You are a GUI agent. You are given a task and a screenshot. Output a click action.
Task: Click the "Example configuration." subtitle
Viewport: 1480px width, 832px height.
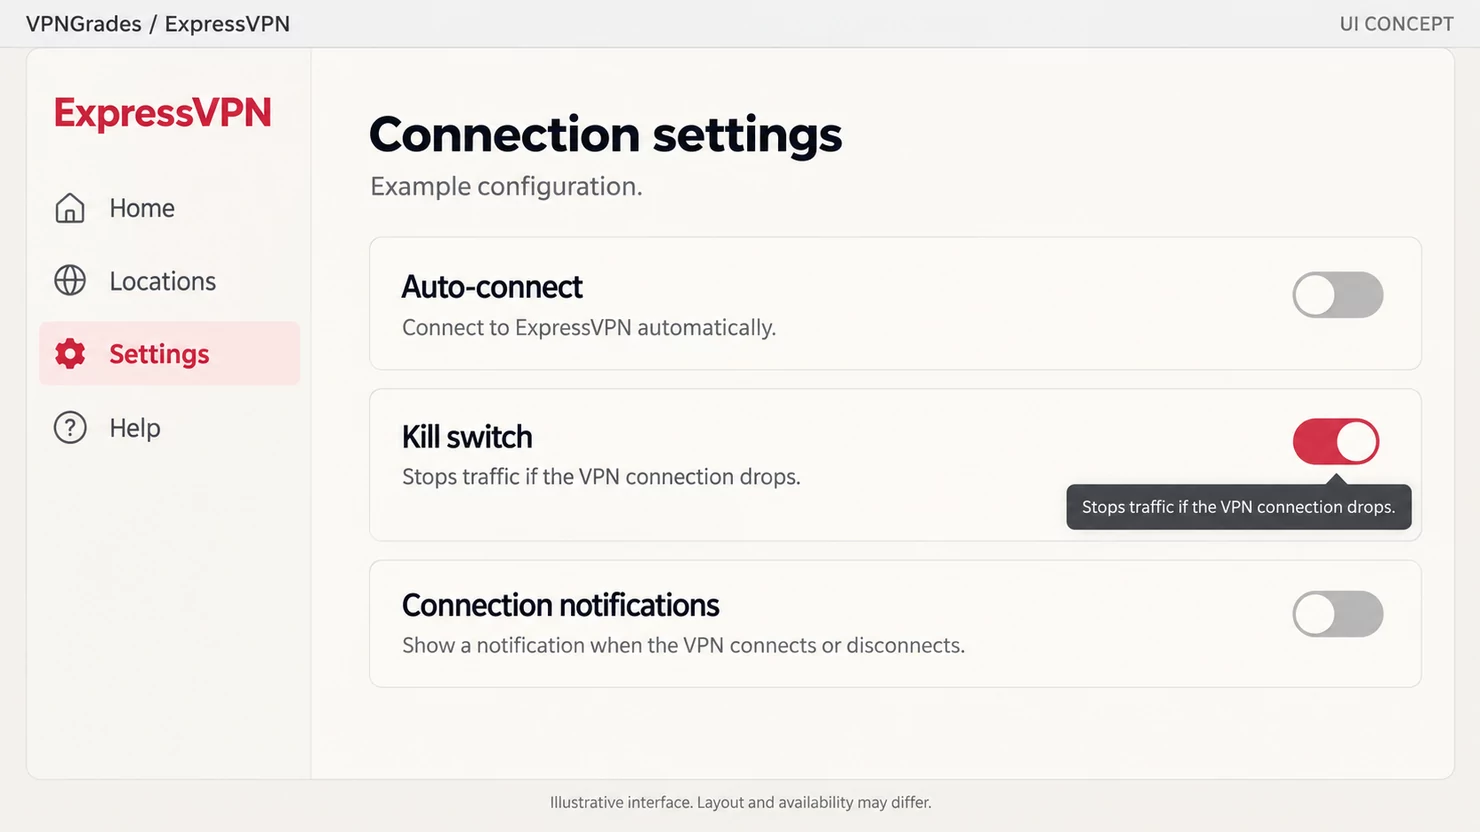[x=506, y=187]
